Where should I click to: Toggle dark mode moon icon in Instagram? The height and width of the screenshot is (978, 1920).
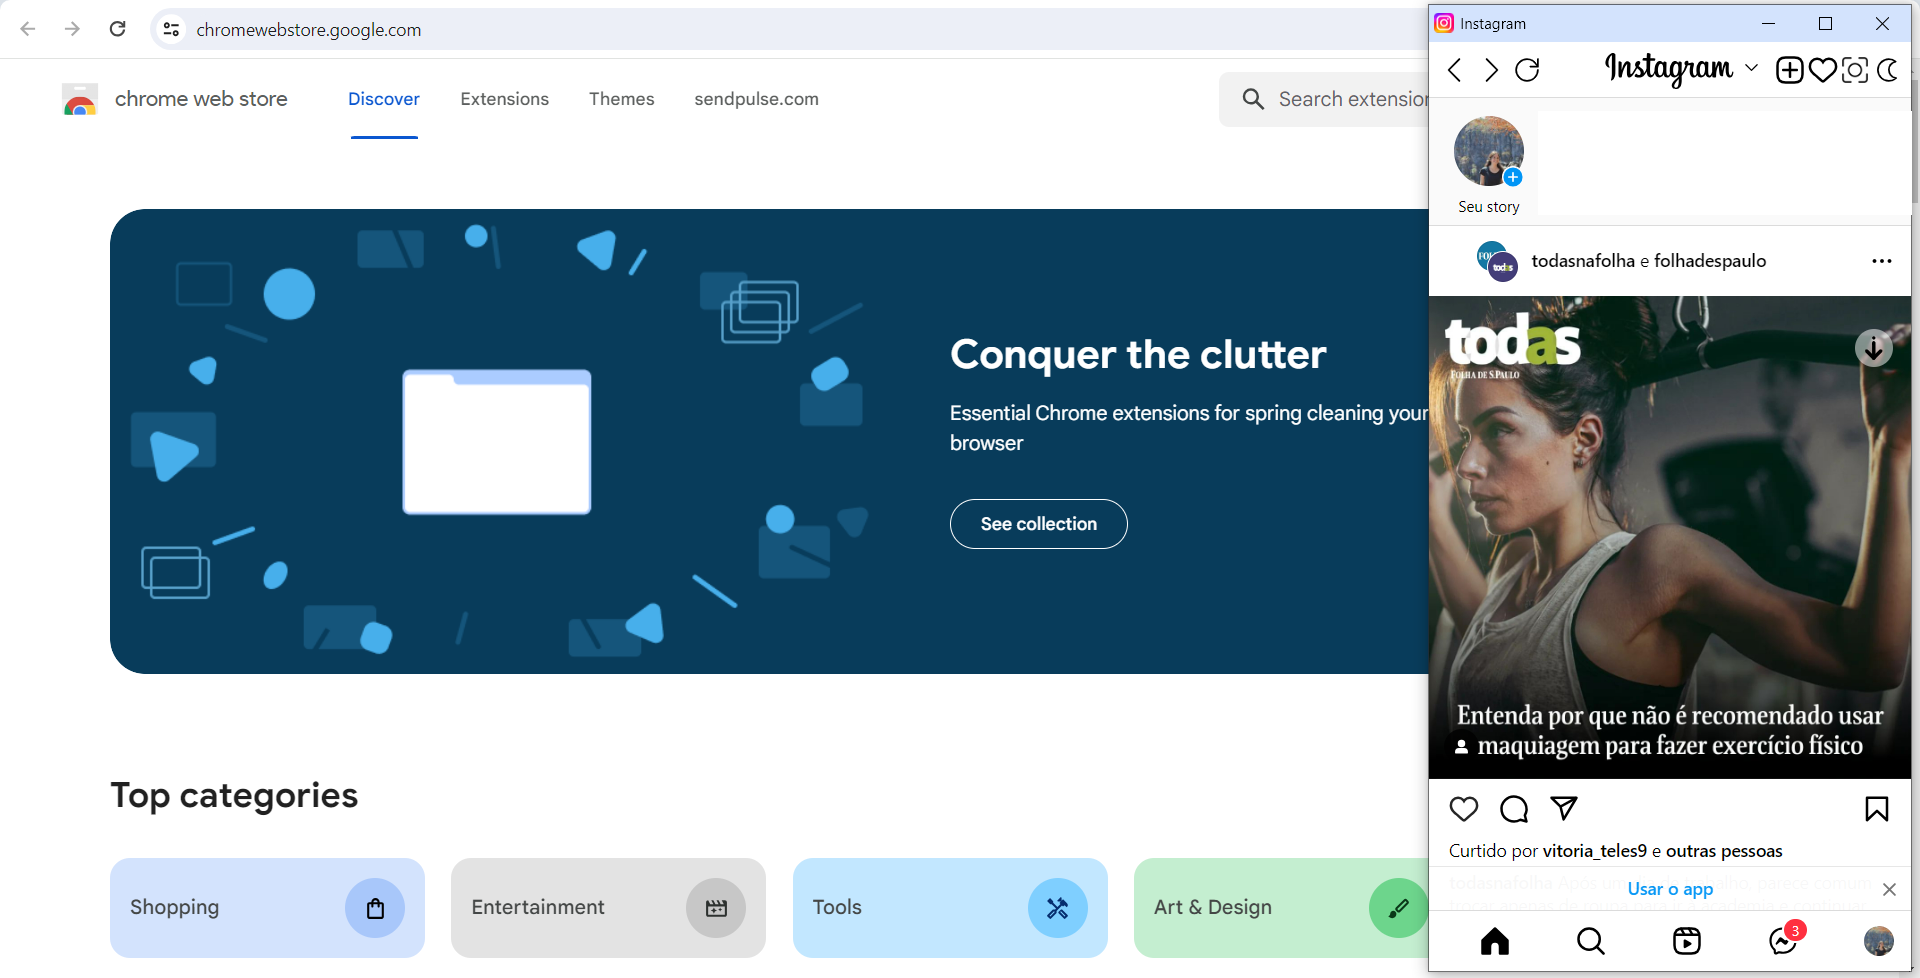tap(1888, 70)
